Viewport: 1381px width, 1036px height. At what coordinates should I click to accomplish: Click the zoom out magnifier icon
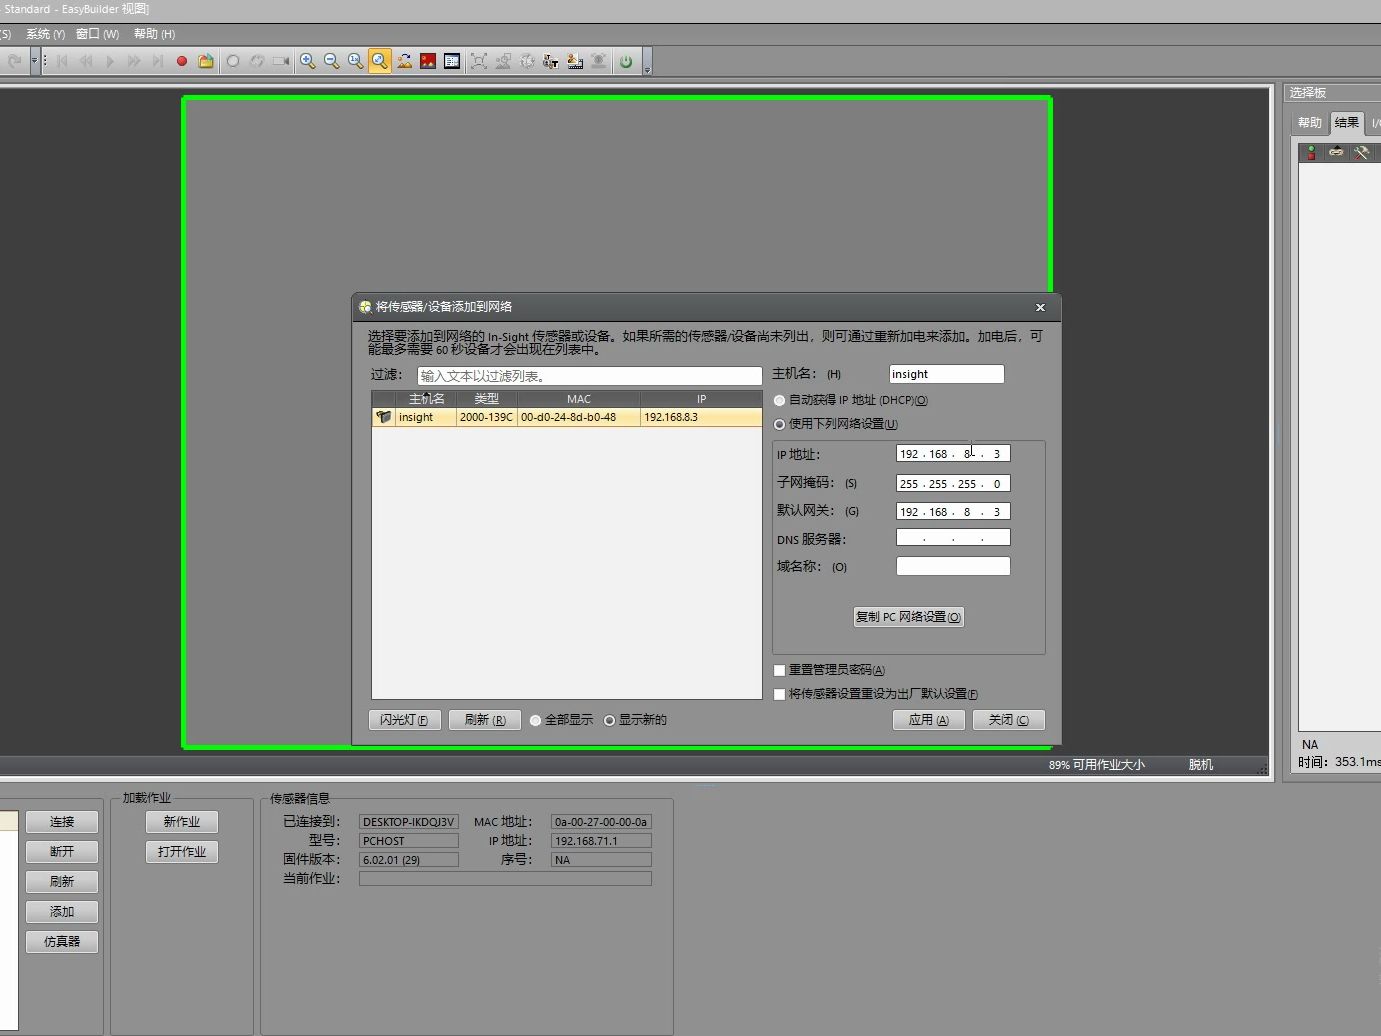[332, 61]
